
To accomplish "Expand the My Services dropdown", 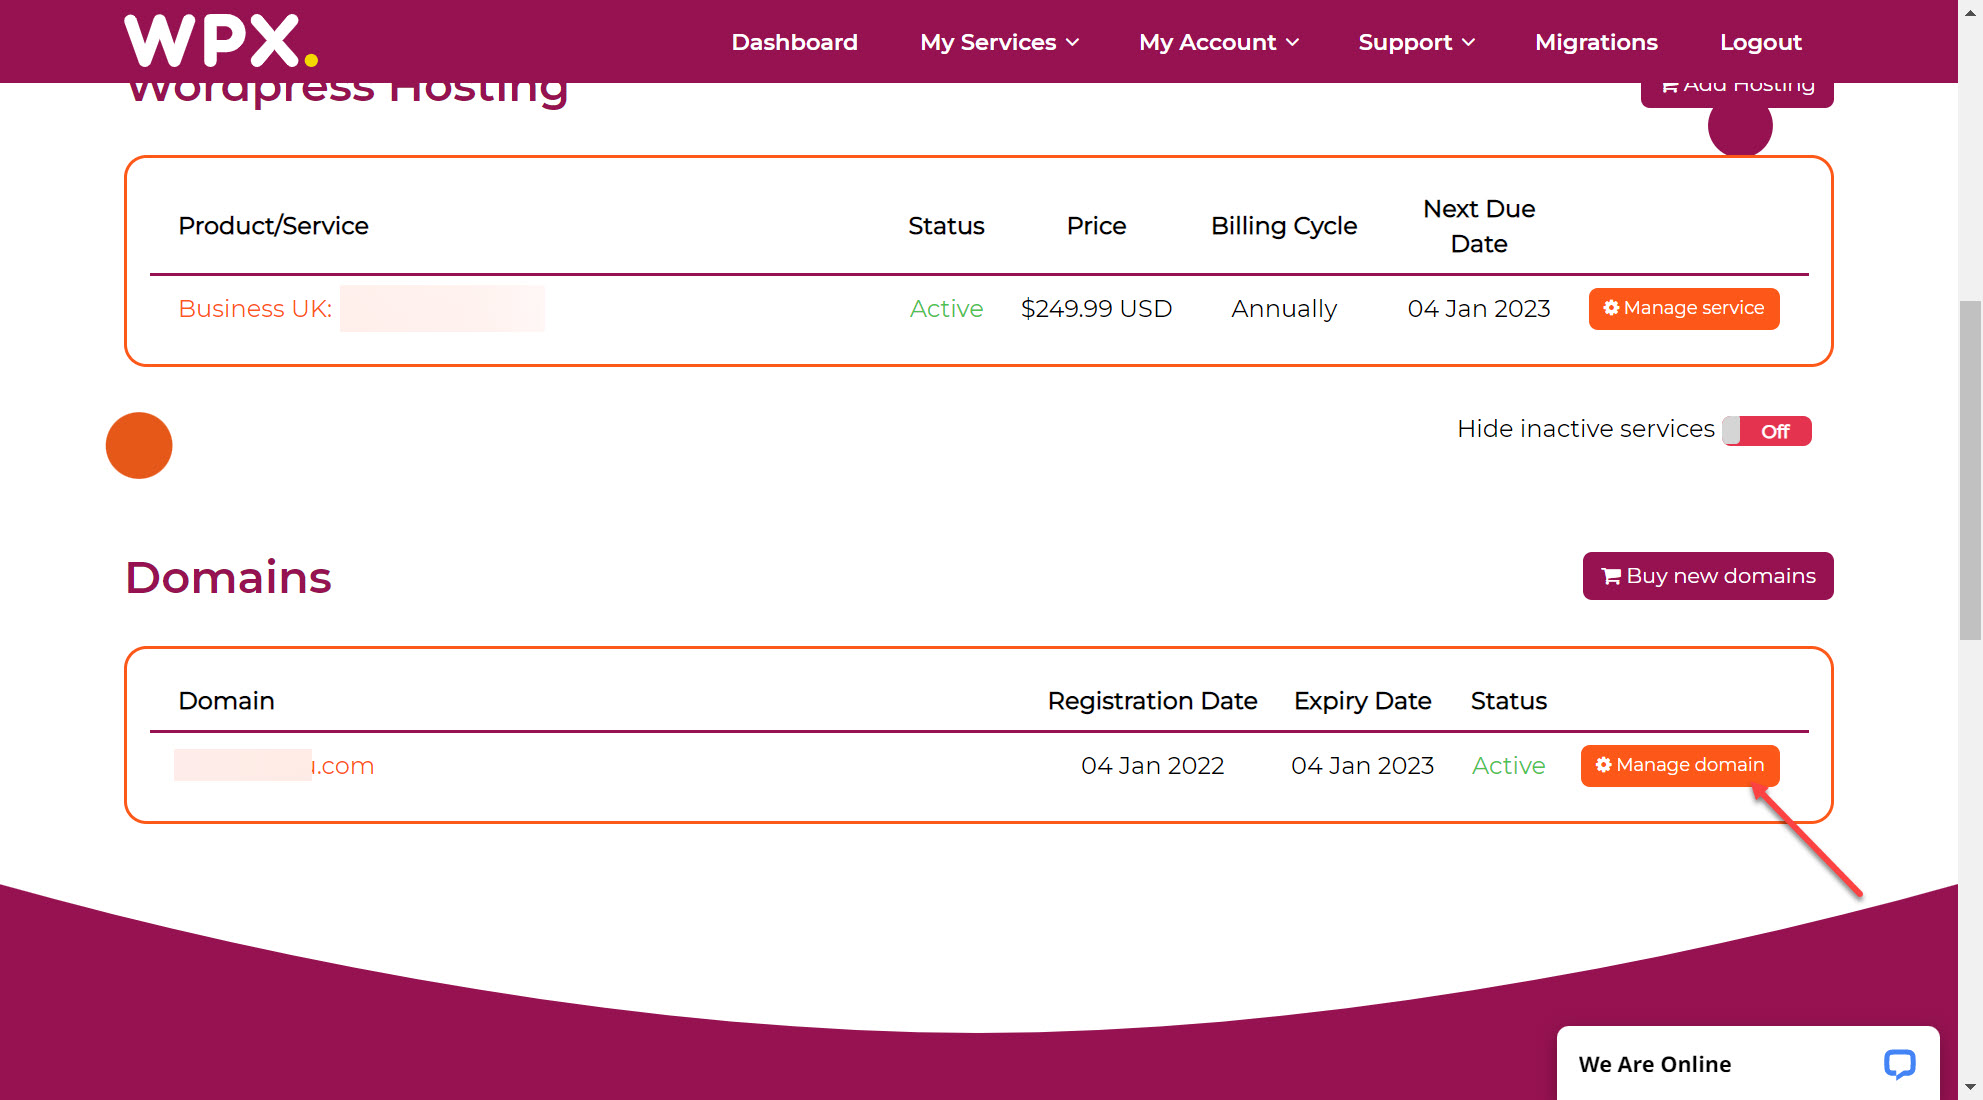I will 999,42.
